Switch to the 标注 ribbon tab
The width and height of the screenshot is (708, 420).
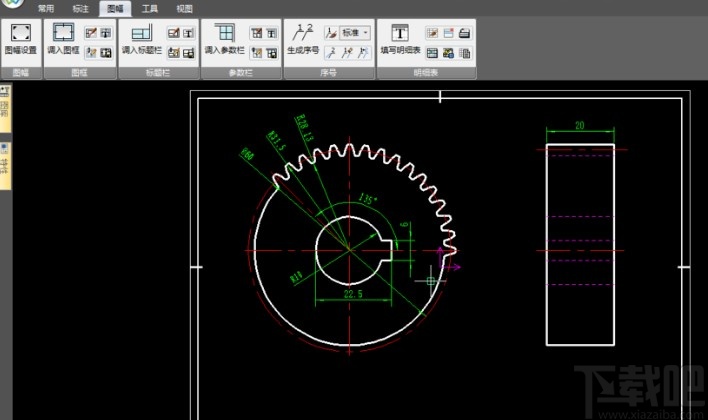81,8
